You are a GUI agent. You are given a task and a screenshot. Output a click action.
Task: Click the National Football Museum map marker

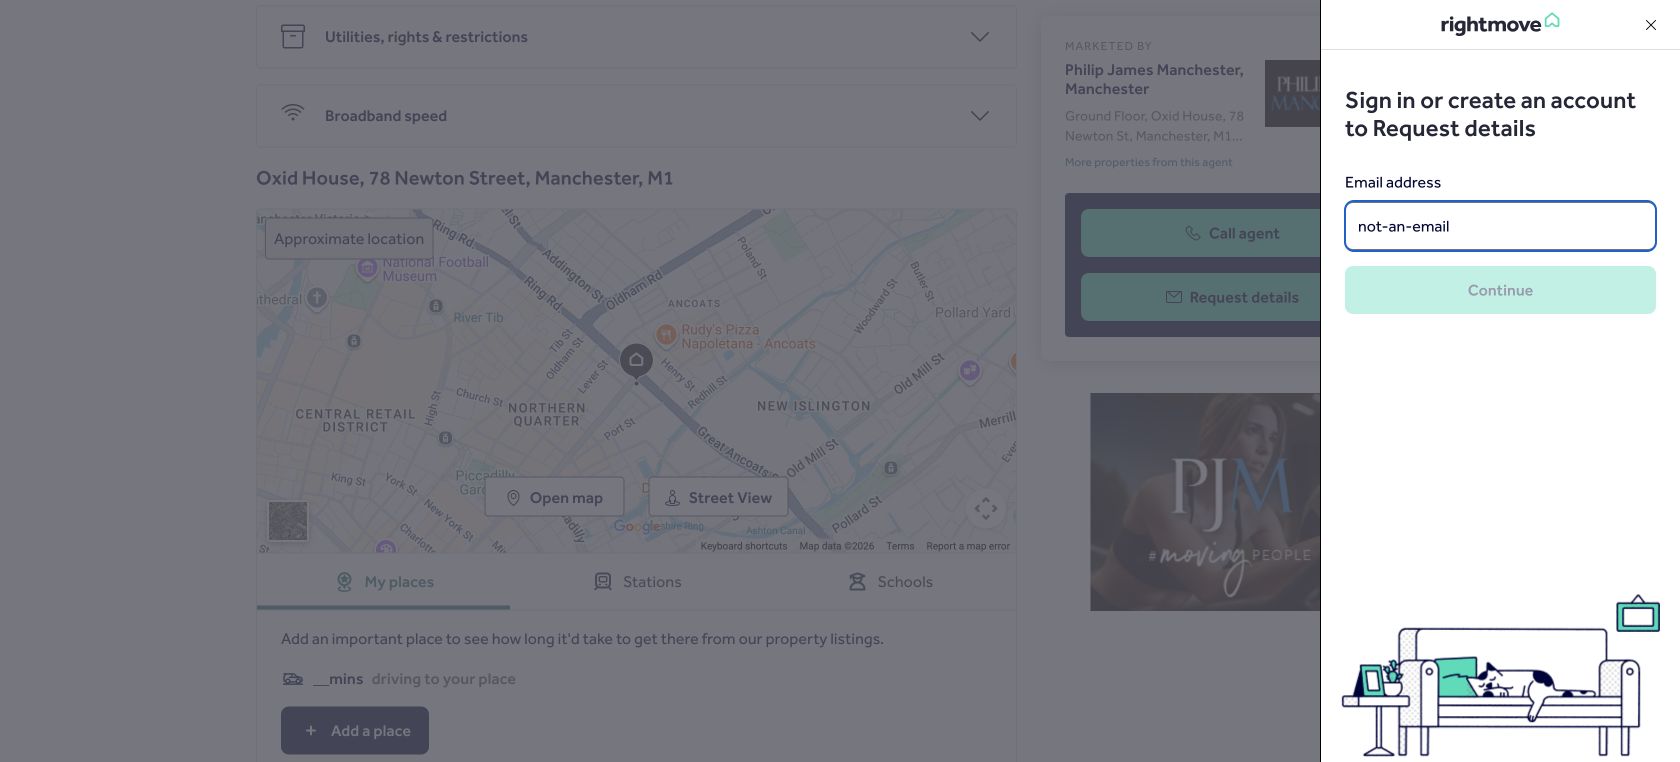pos(367,268)
